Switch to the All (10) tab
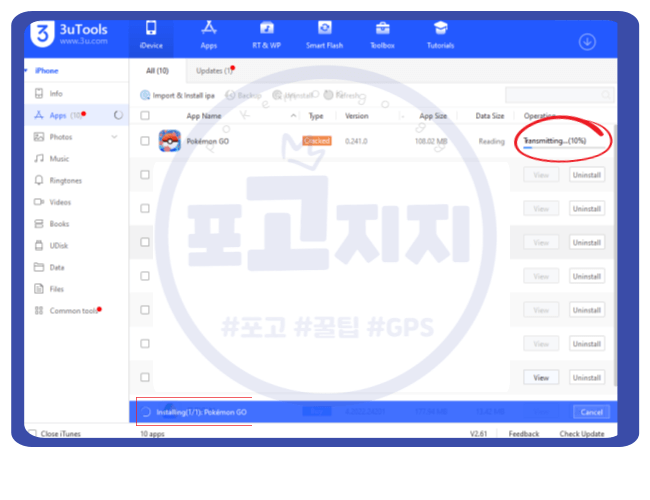The image size is (650, 500). coord(157,71)
